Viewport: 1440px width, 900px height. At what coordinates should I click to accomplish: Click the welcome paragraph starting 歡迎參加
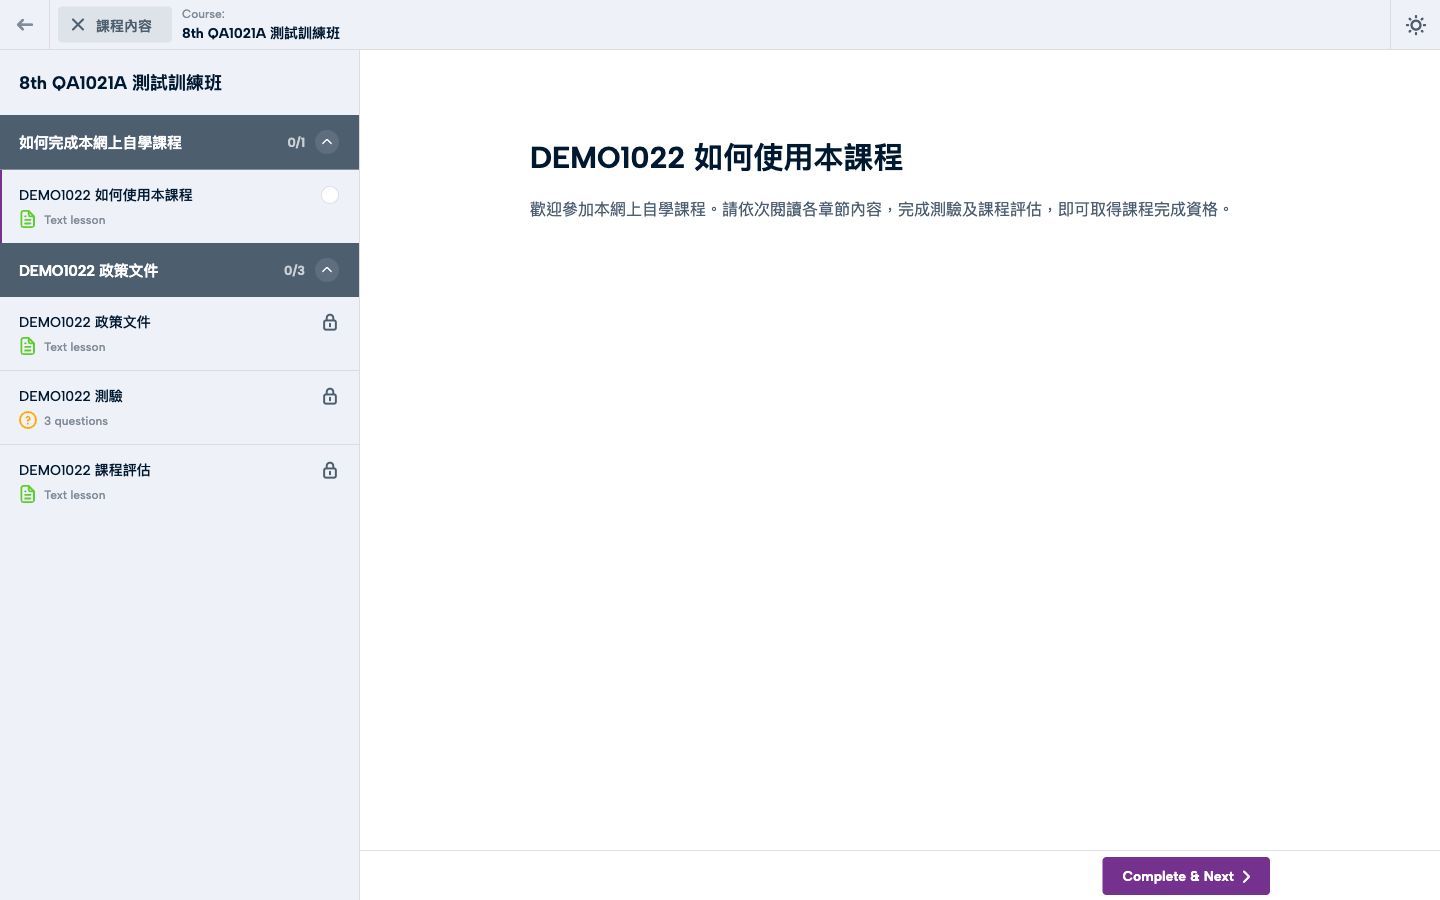881,209
